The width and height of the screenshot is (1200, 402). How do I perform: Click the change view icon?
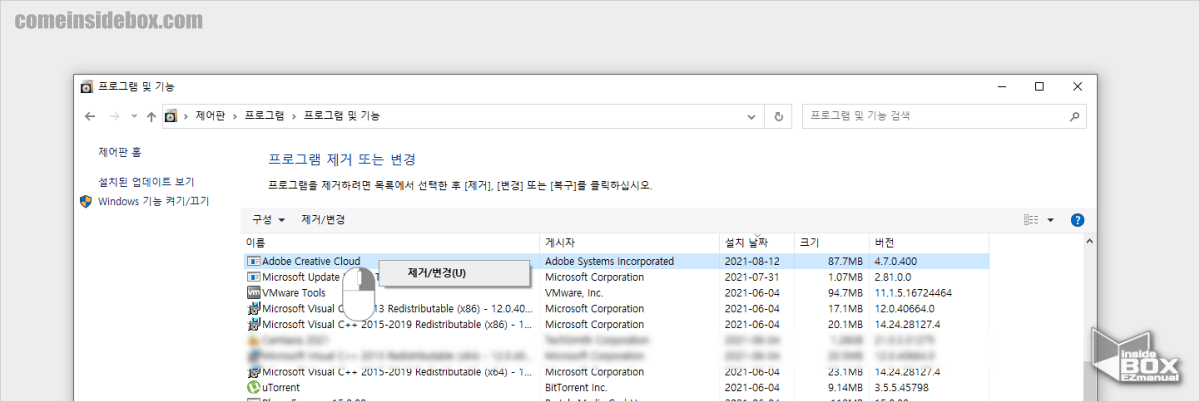click(x=1031, y=220)
